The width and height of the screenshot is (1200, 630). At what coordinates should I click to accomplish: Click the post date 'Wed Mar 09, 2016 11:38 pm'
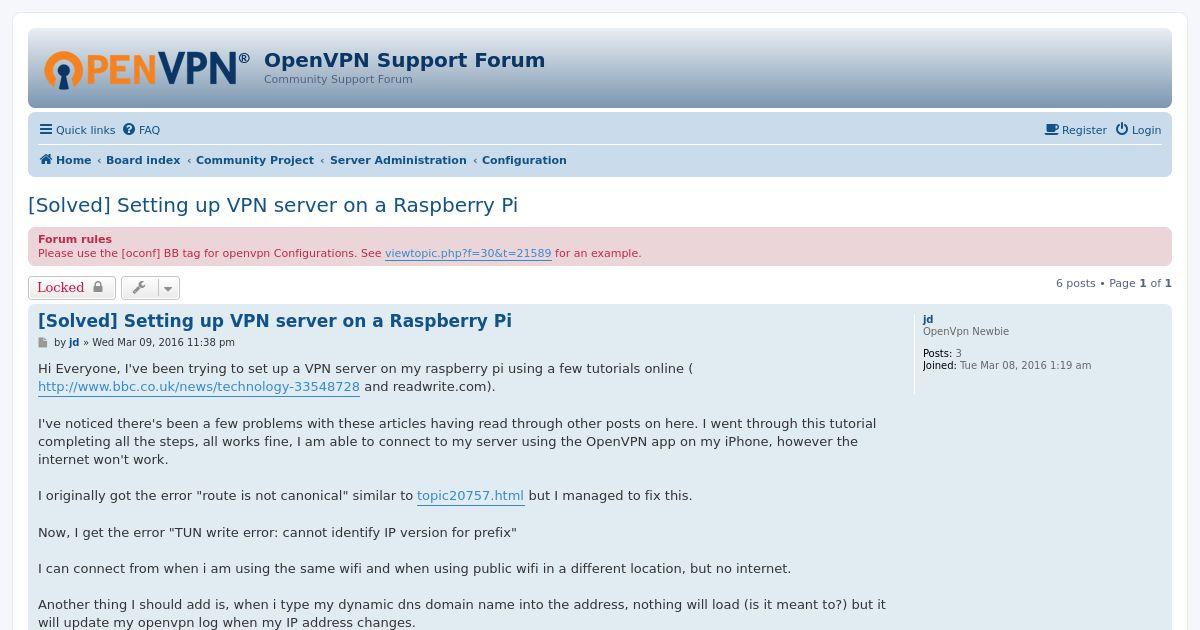point(163,343)
